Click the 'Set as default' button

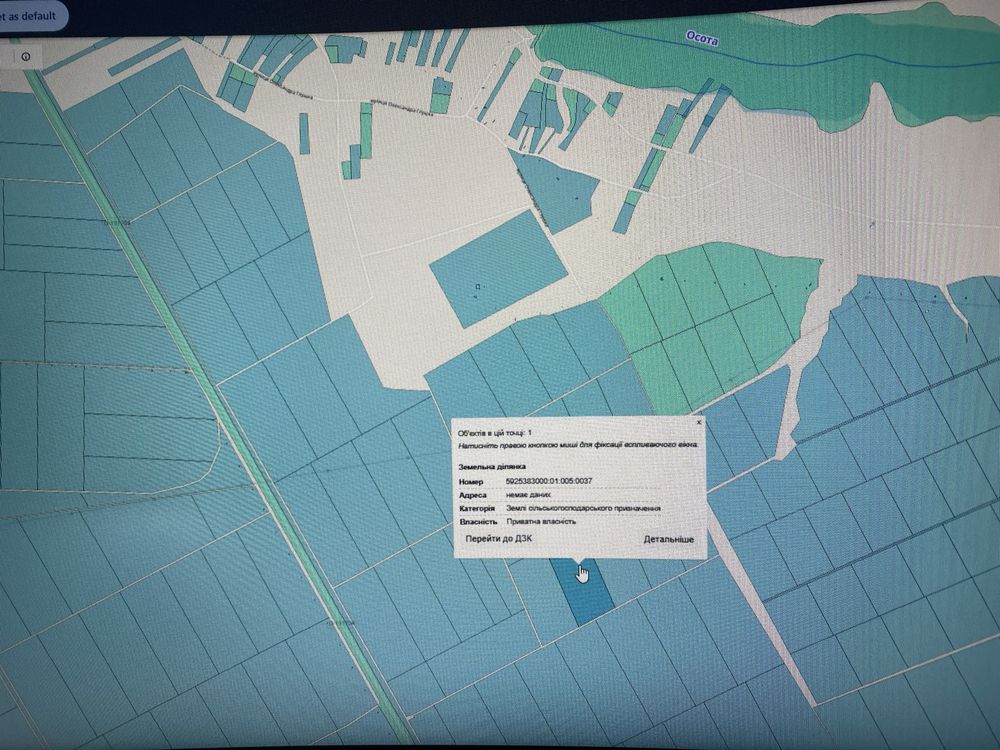coord(30,15)
